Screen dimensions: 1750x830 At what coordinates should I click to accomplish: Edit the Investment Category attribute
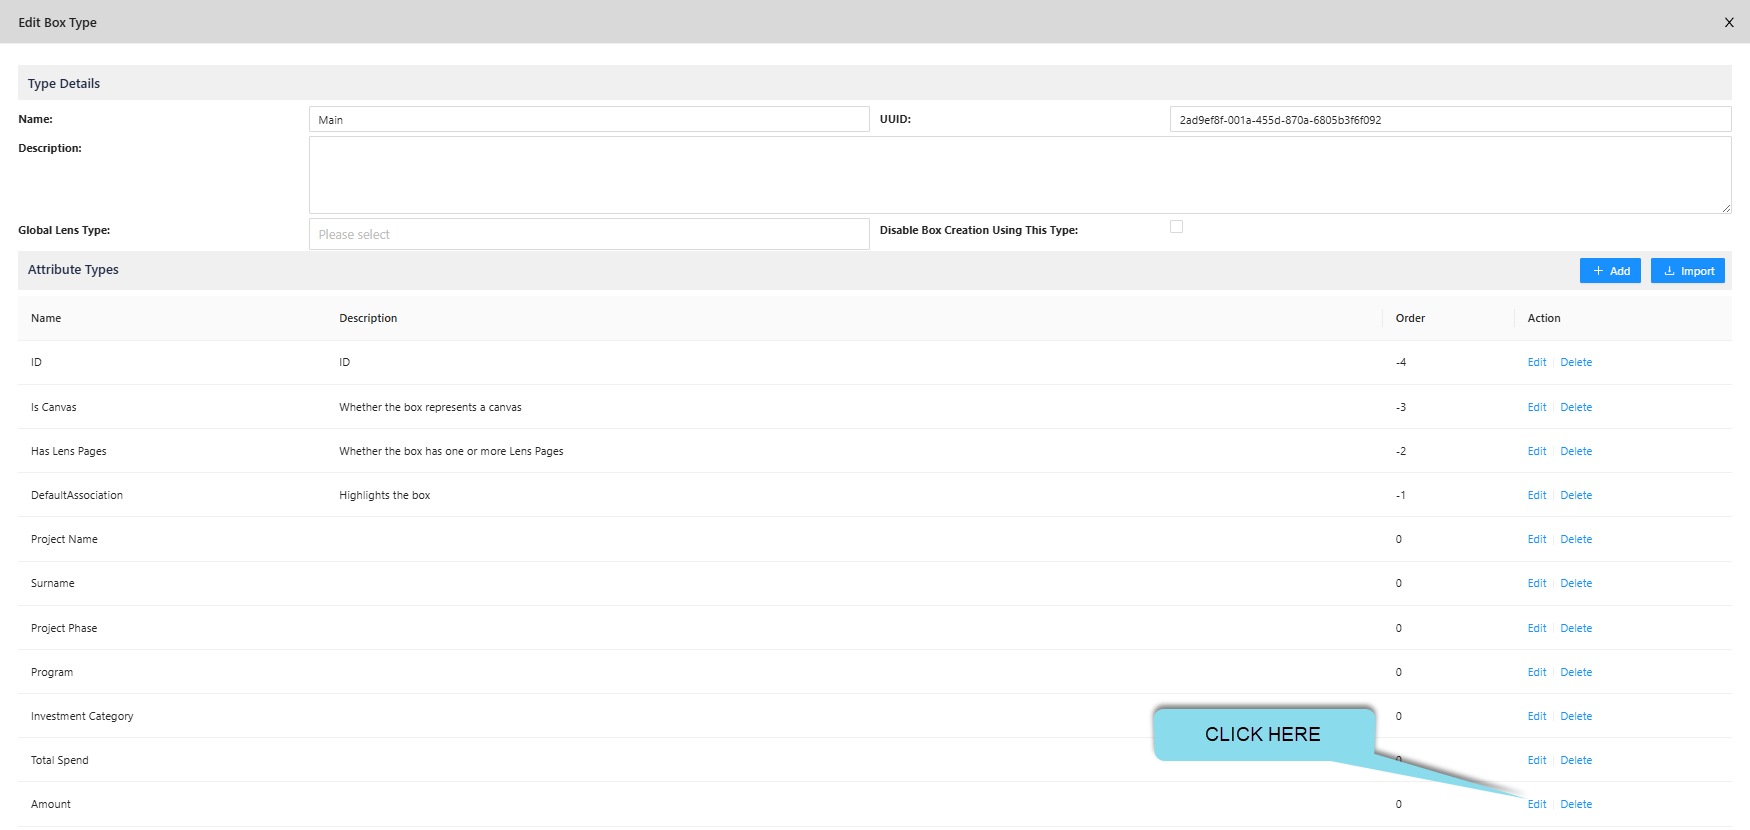[1536, 716]
